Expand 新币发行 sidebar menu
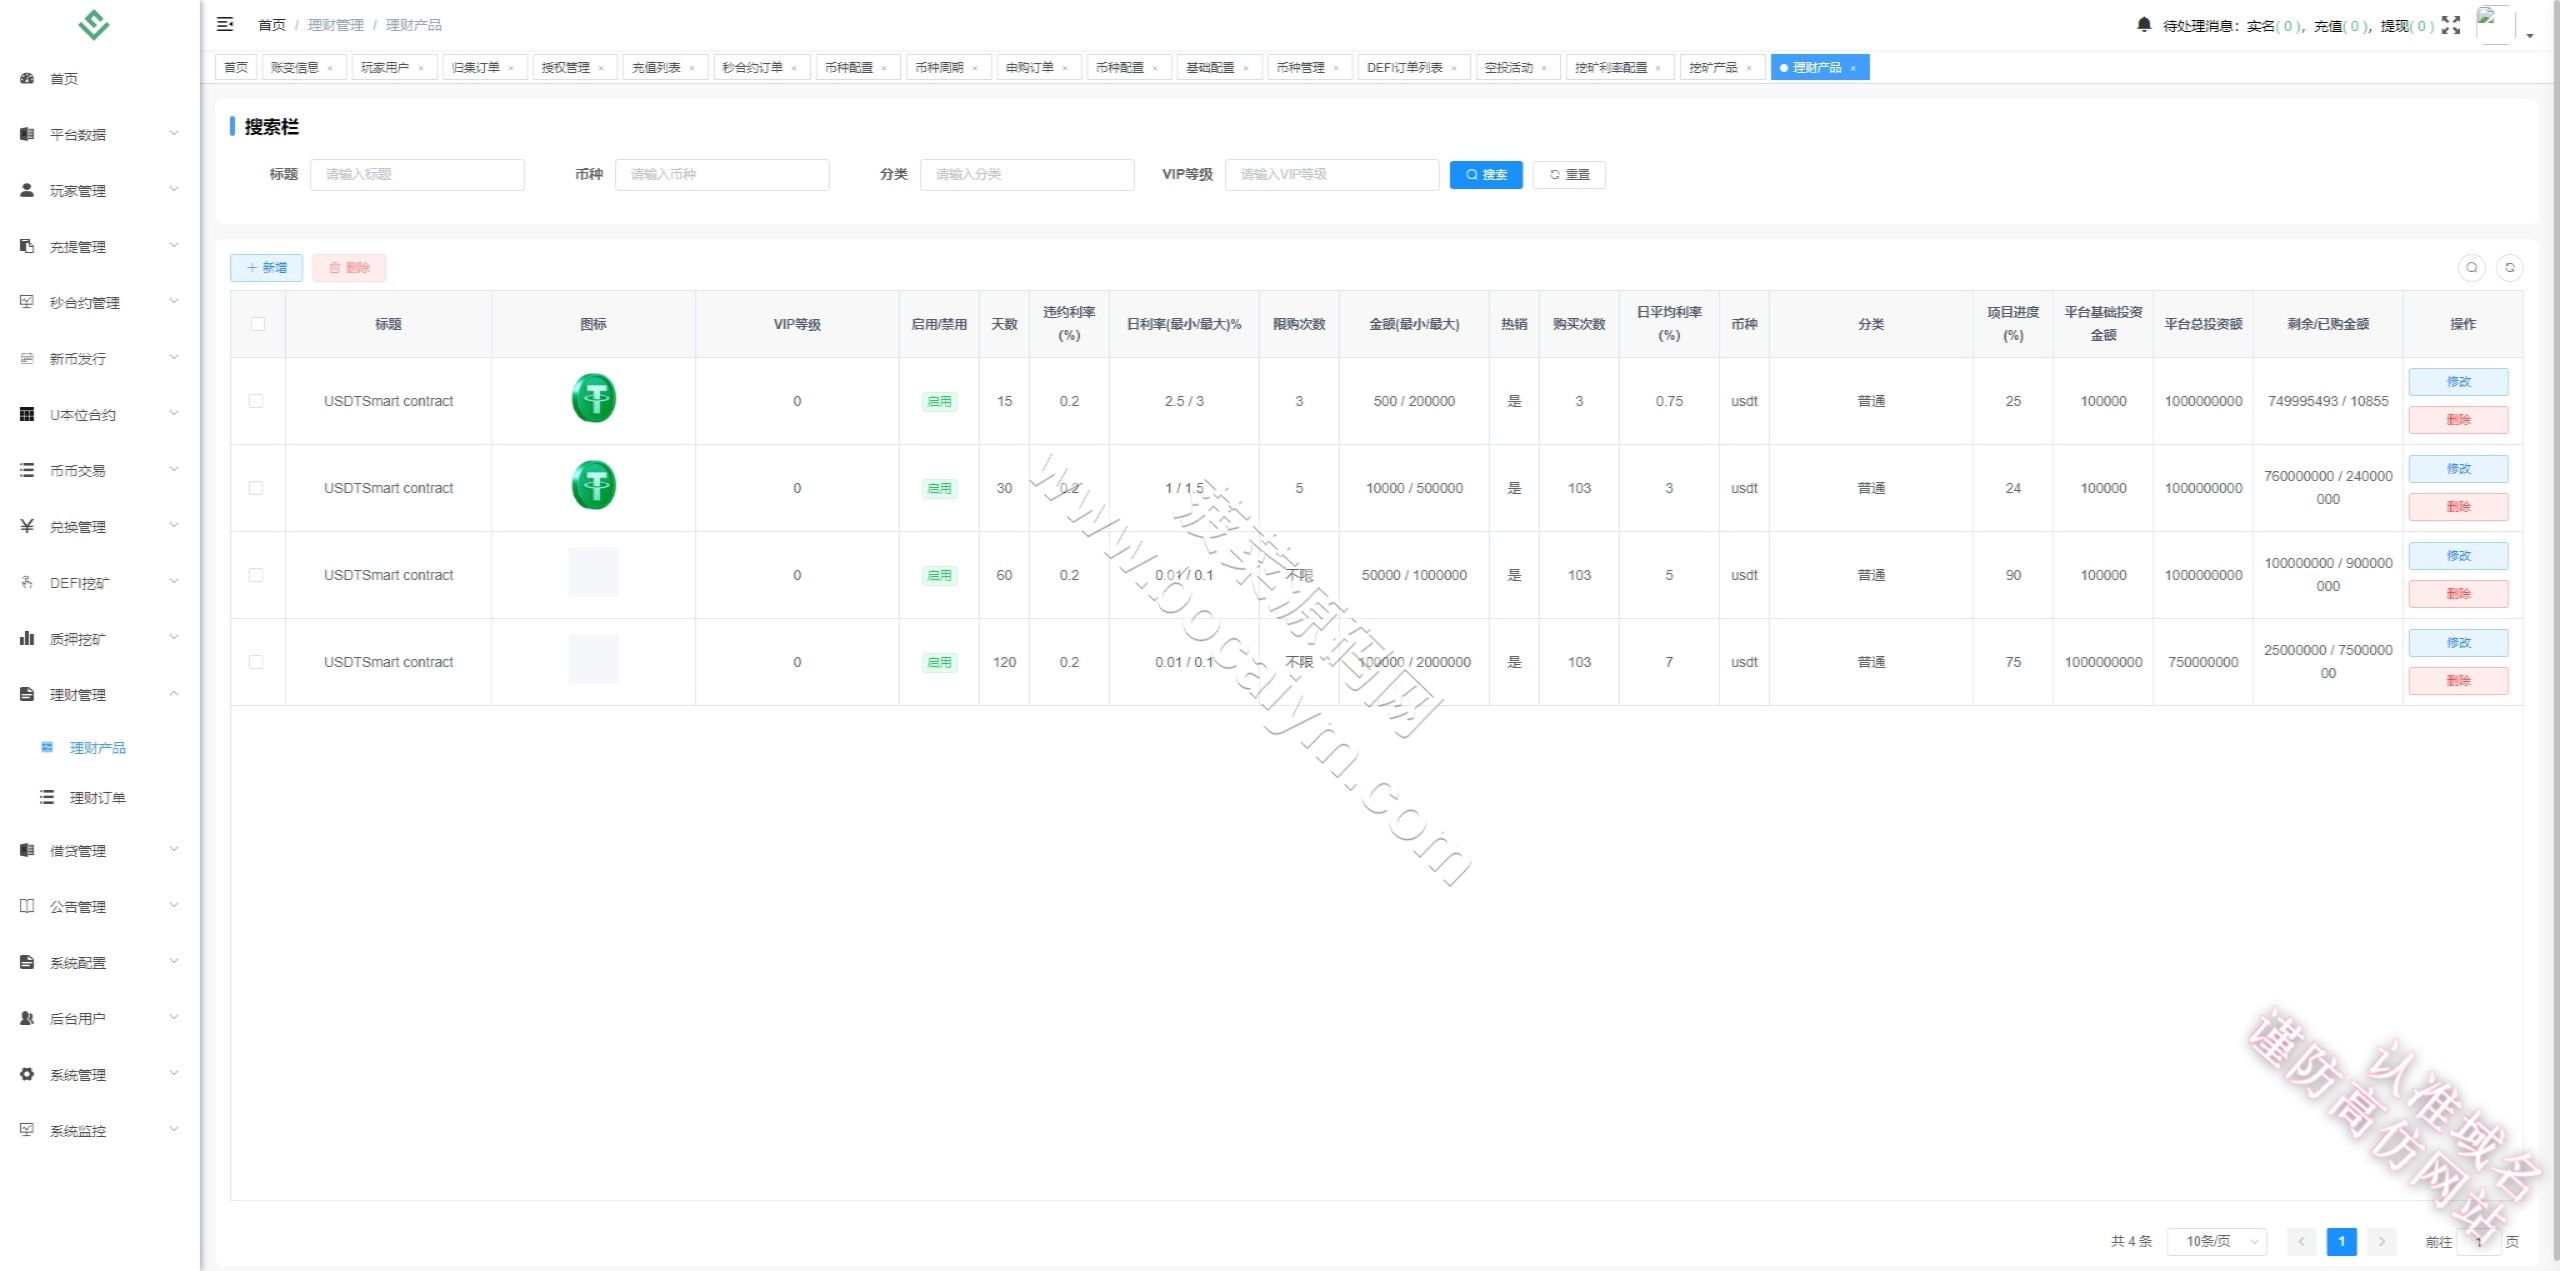2560x1271 pixels. tap(100, 359)
